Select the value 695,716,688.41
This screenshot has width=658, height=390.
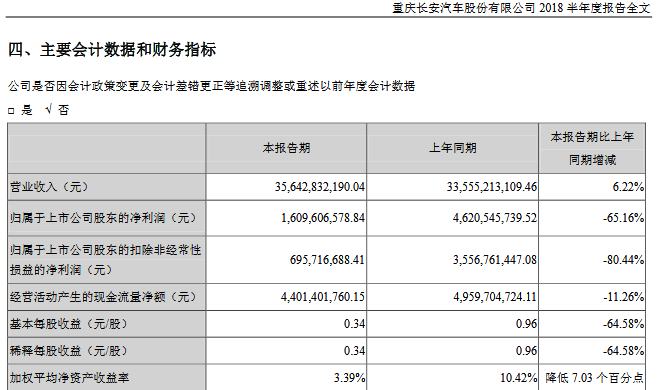(x=327, y=260)
